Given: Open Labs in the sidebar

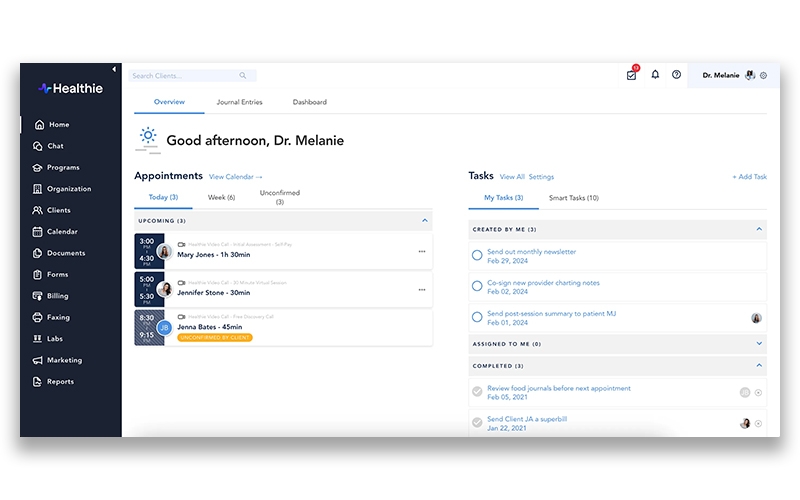Looking at the screenshot, I should pyautogui.click(x=55, y=339).
